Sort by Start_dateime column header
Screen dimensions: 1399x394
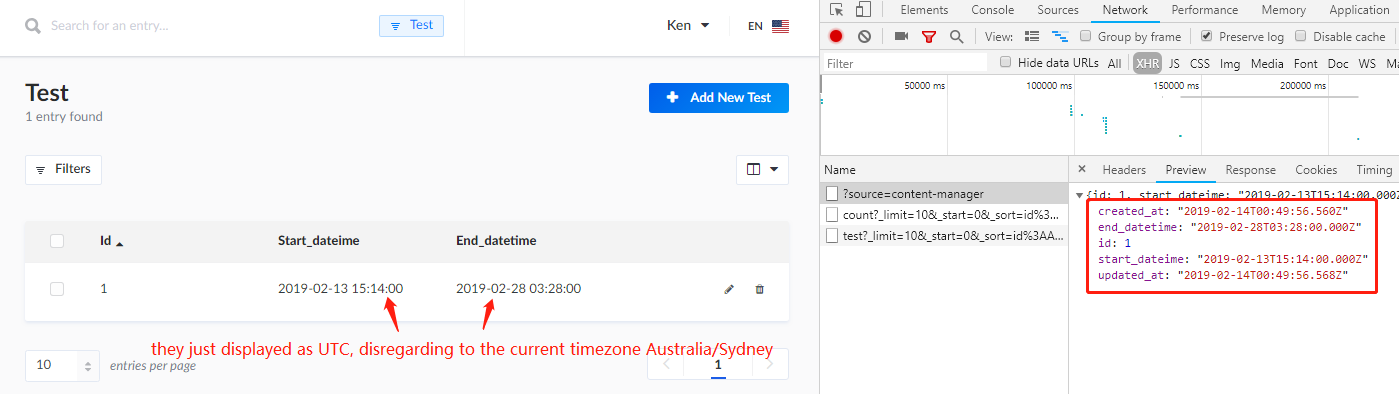(318, 241)
